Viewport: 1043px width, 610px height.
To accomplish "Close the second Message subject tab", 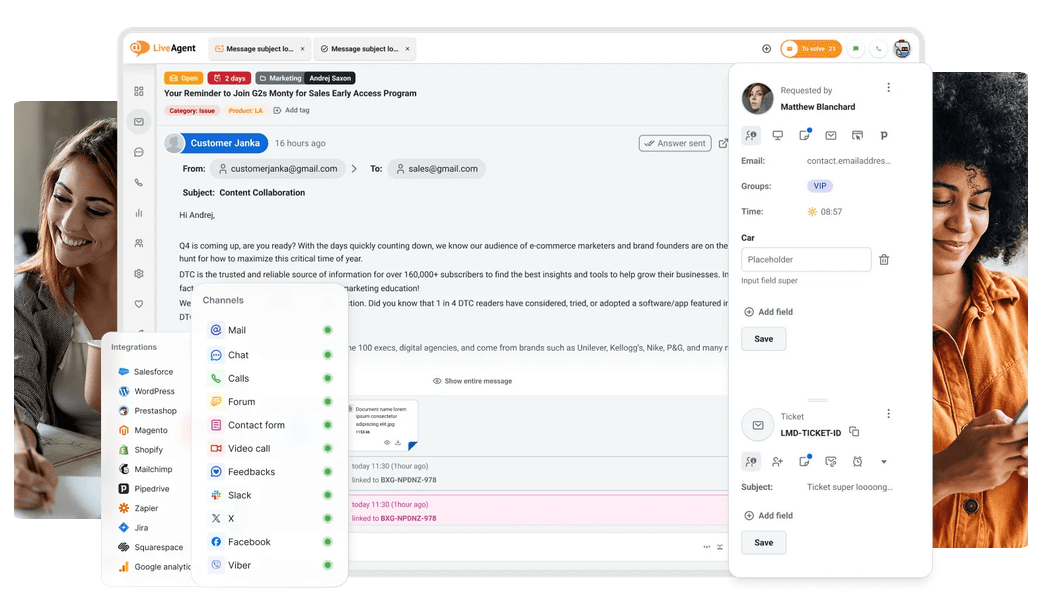I will 407,49.
